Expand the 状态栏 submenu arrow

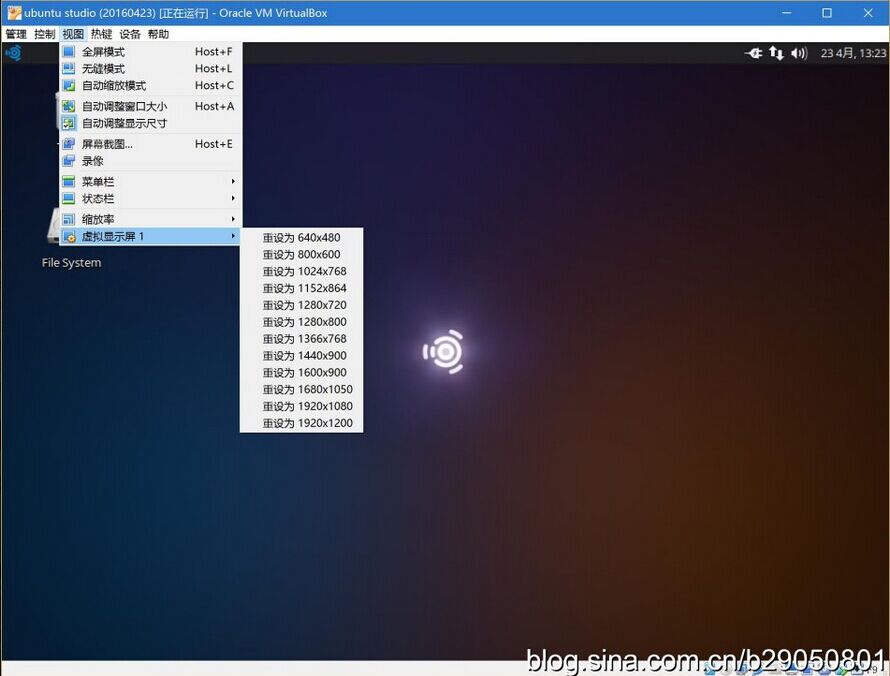(x=233, y=199)
